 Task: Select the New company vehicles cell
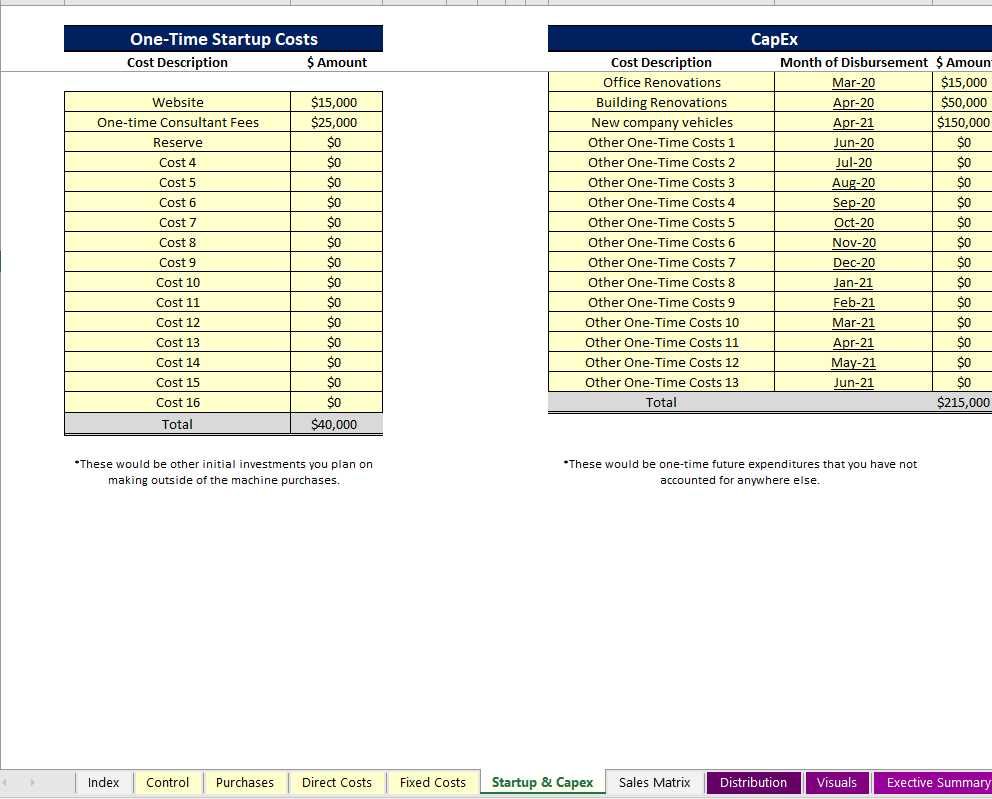coord(661,122)
